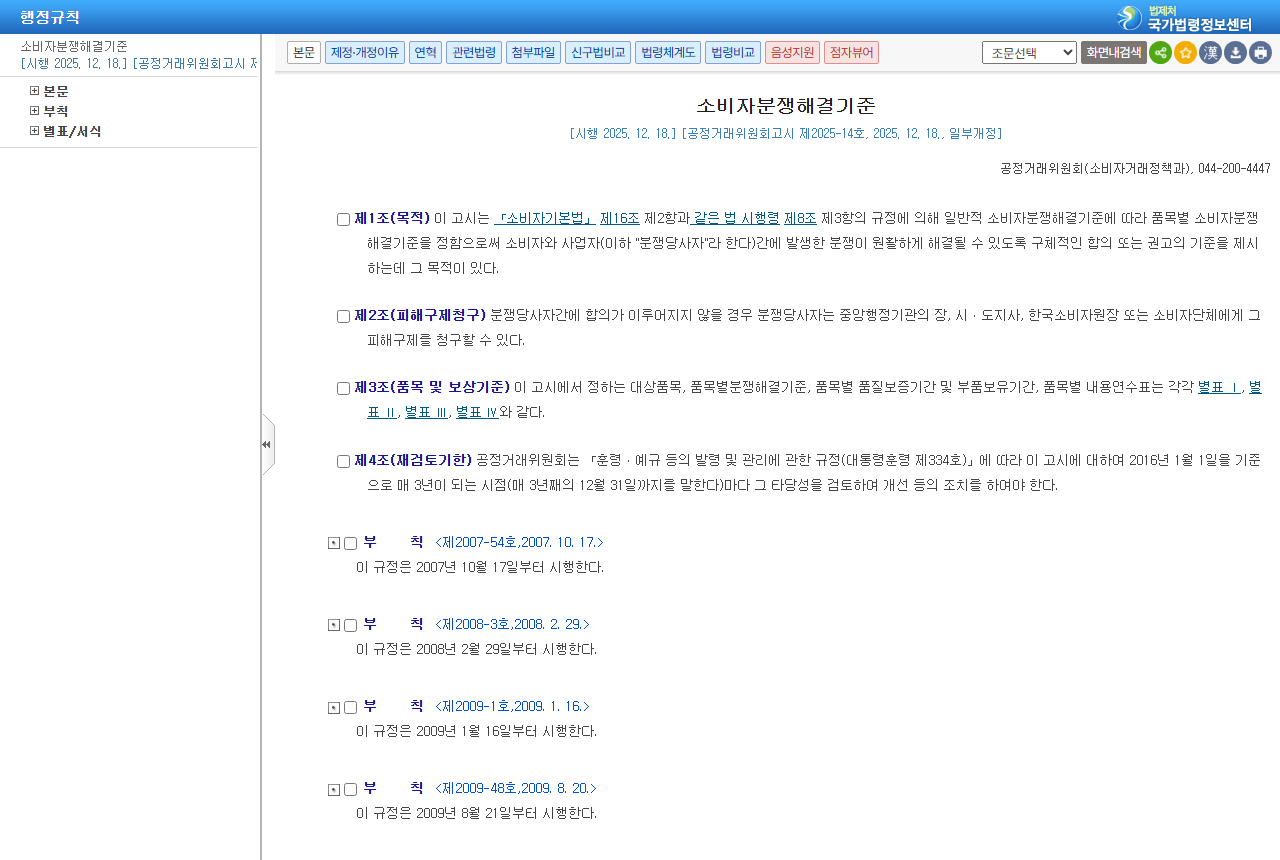This screenshot has height=860, width=1280.
Task: Click small icon beside 제2009-1호 addendum
Action: point(334,707)
